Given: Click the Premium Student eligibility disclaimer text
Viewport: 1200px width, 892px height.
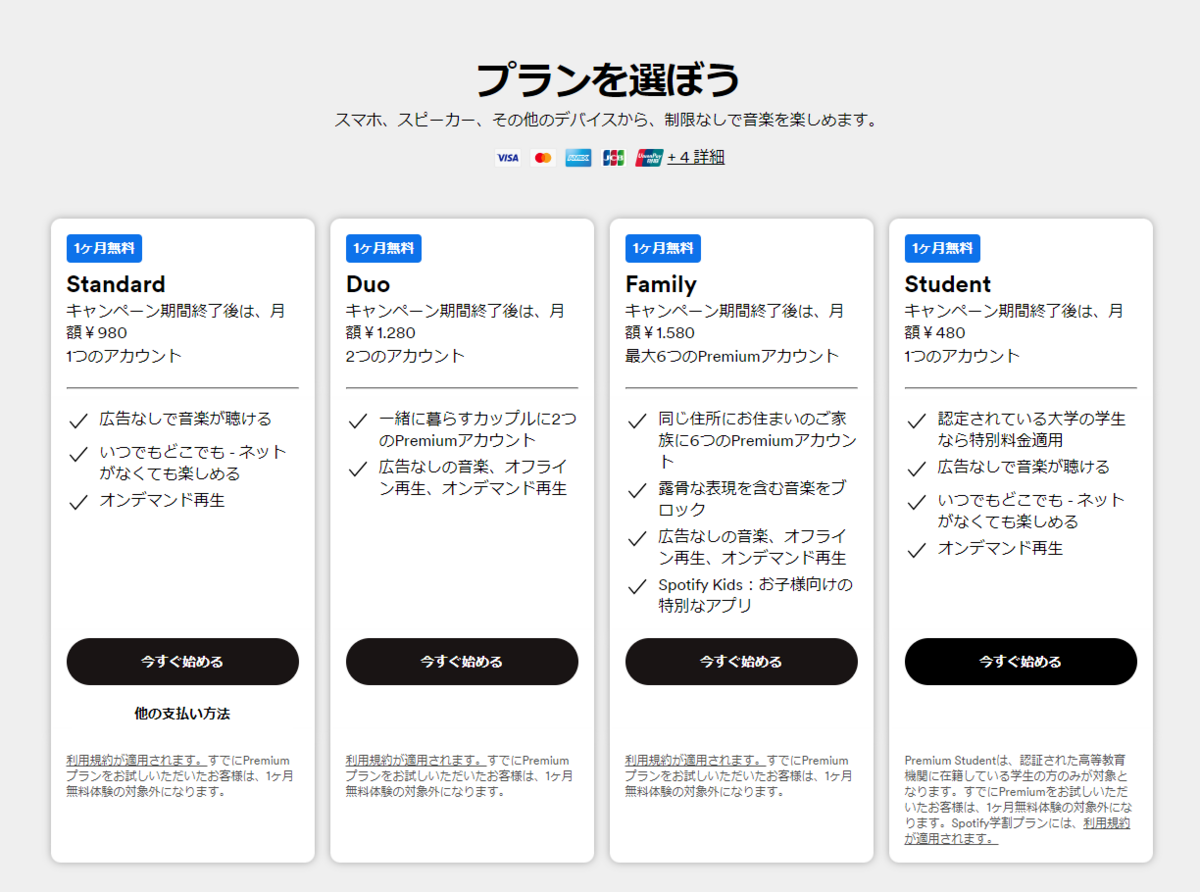Looking at the screenshot, I should tap(1020, 802).
